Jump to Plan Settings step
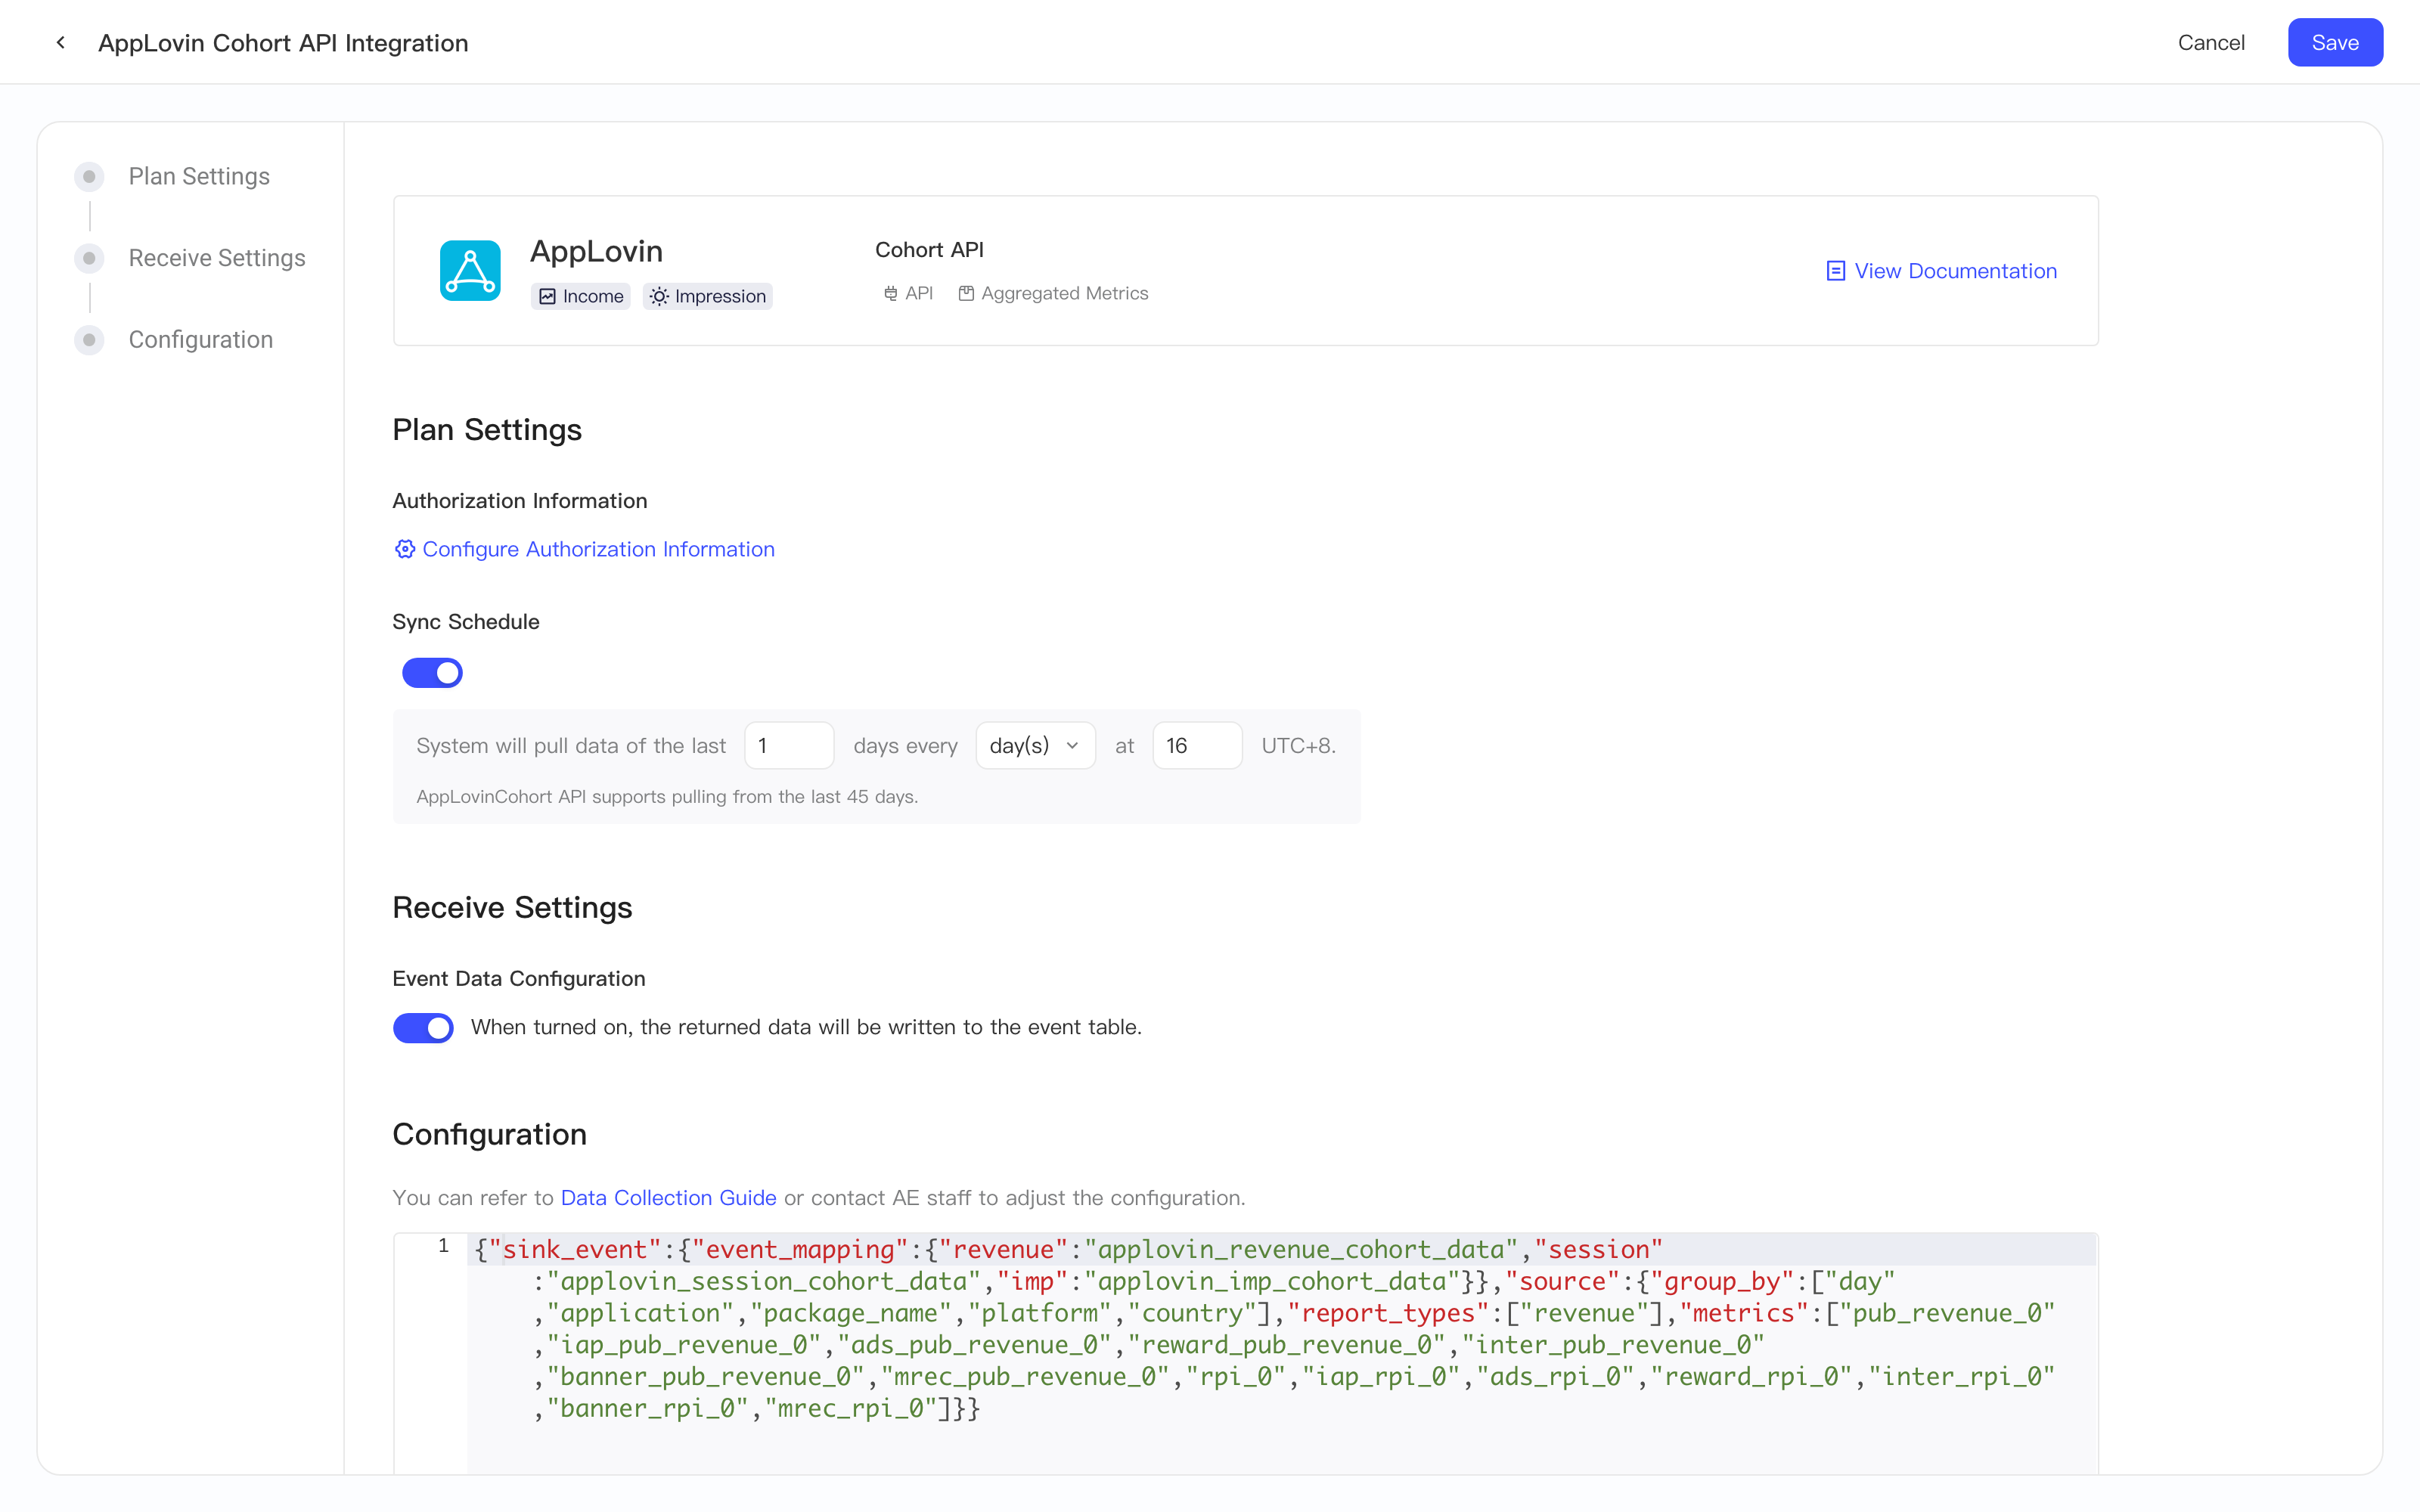This screenshot has width=2420, height=1512. [199, 176]
